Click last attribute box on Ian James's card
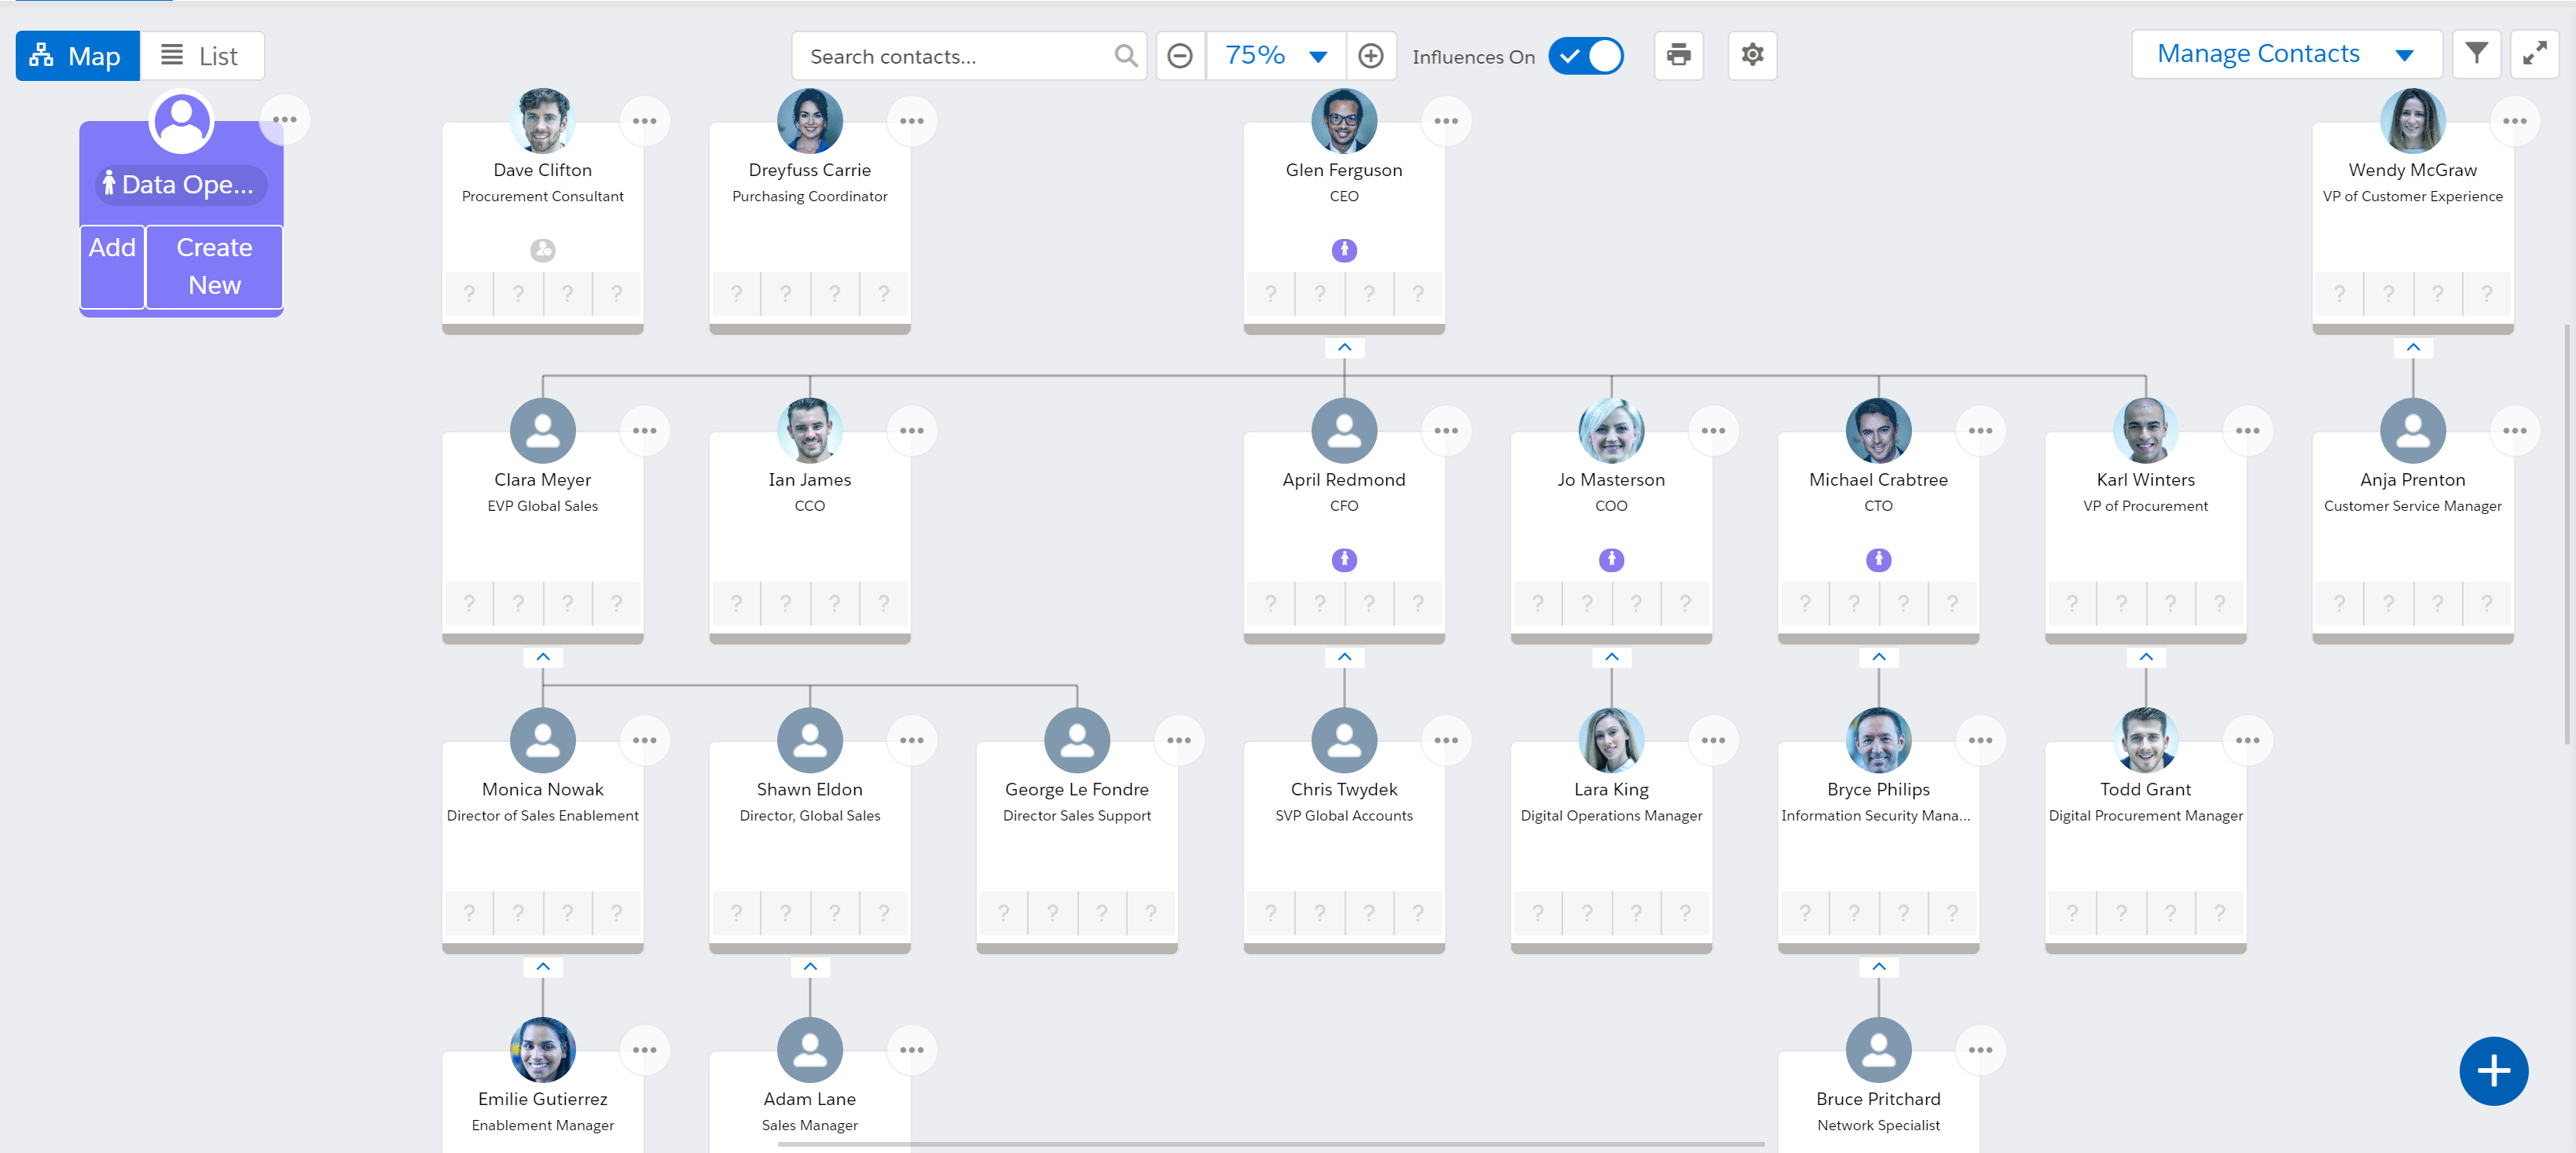This screenshot has width=2576, height=1153. [x=883, y=605]
